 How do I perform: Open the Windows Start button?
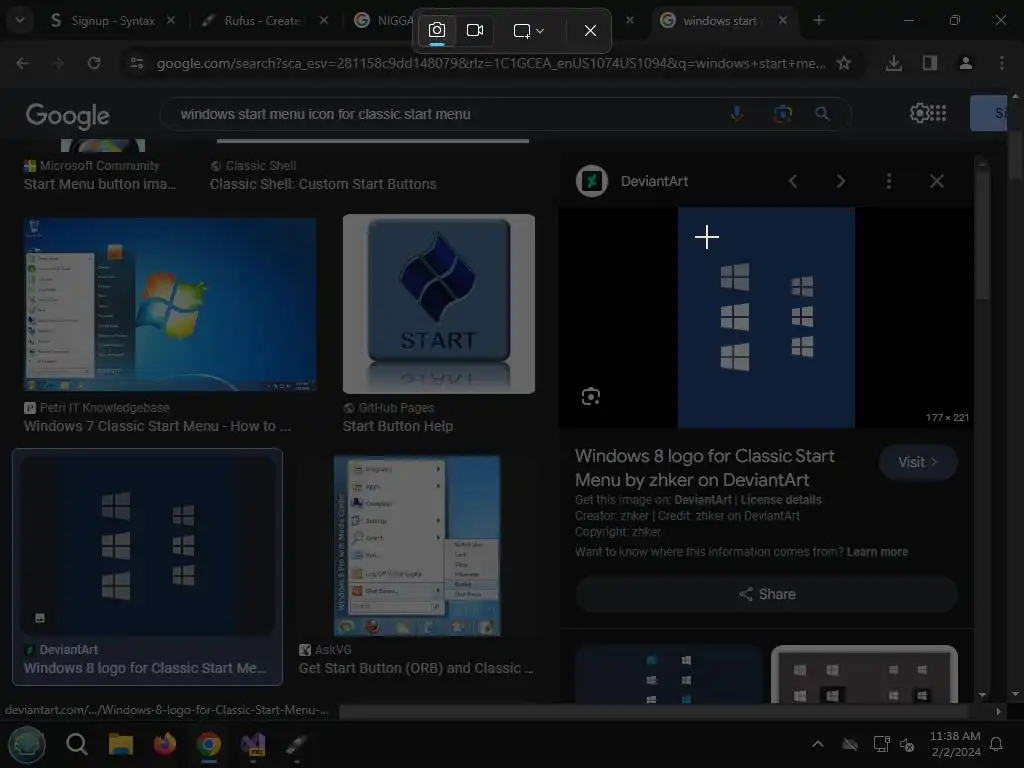[27, 744]
